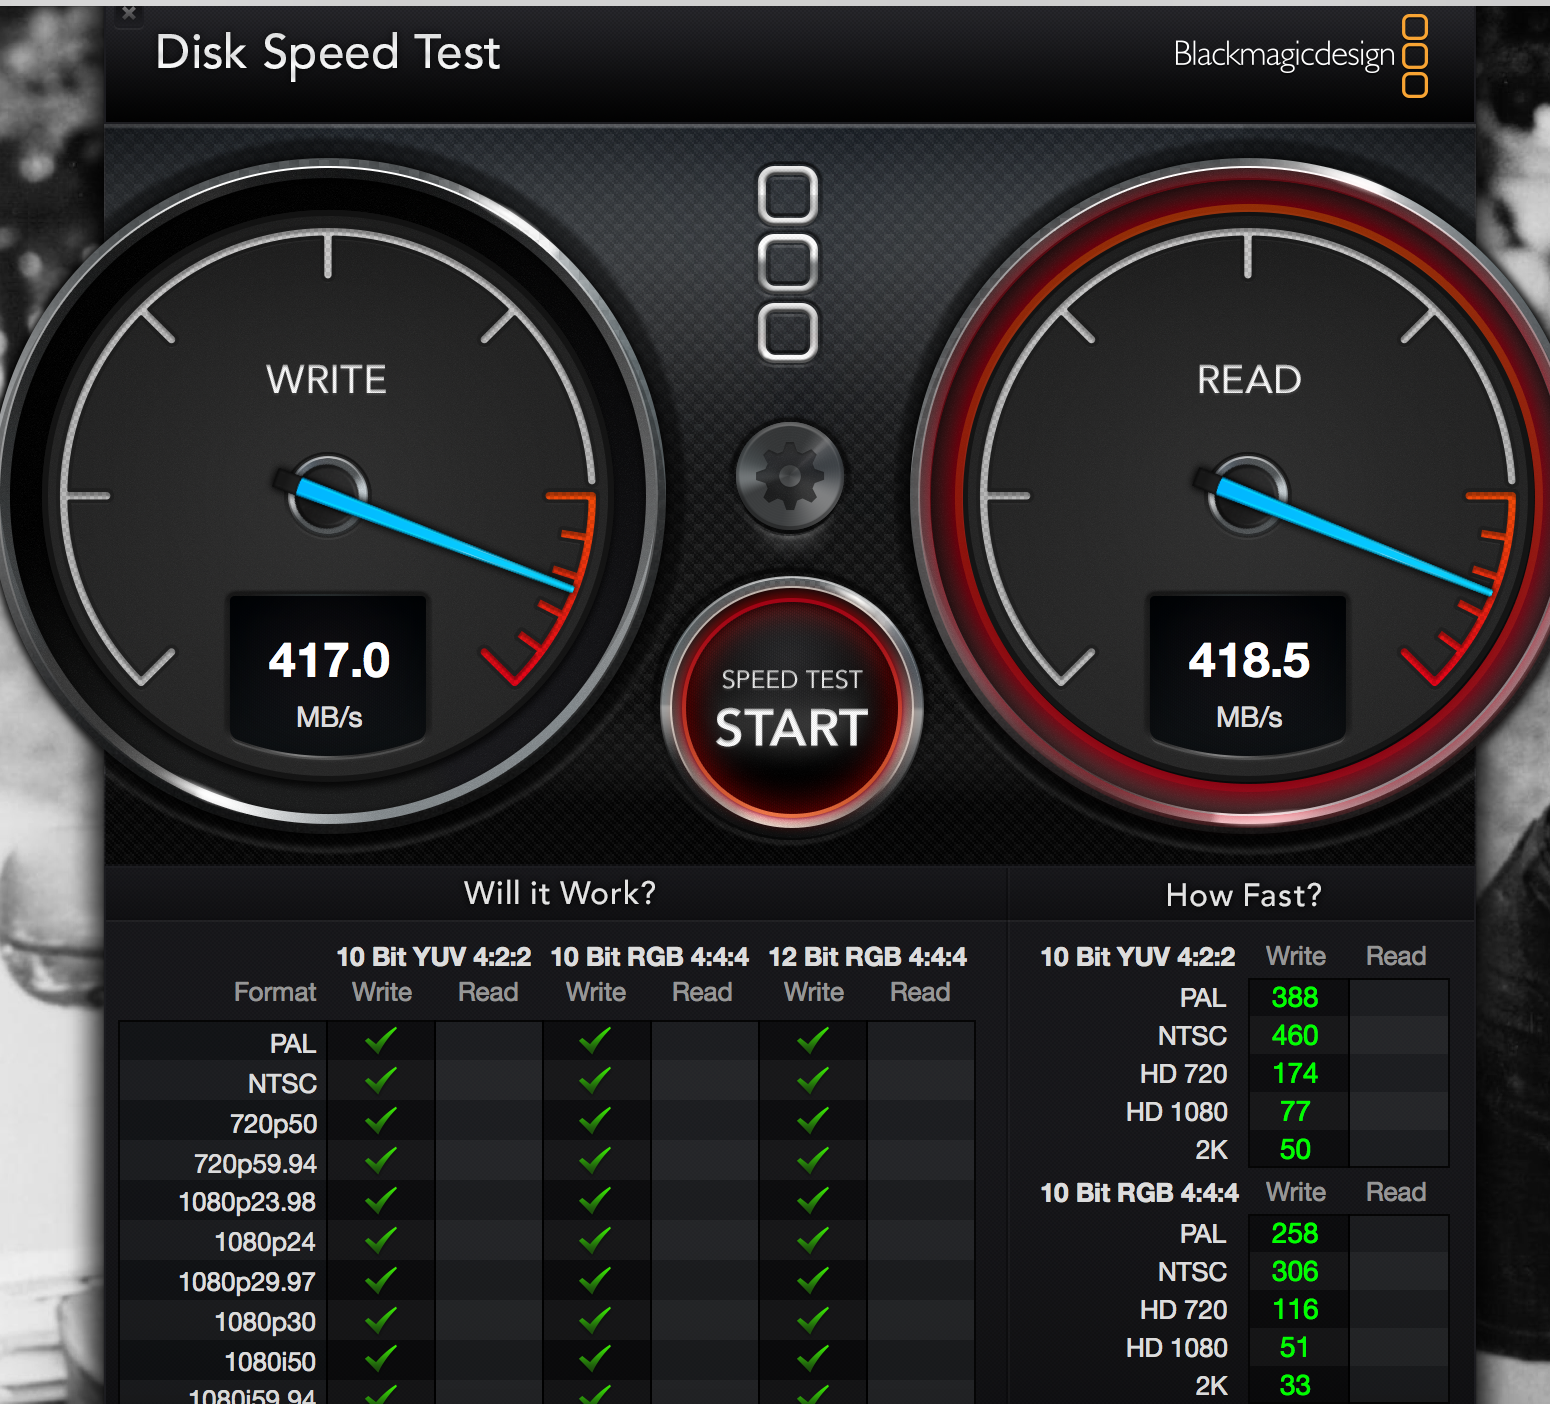Open settings via gear icon
The image size is (1550, 1404).
(790, 476)
